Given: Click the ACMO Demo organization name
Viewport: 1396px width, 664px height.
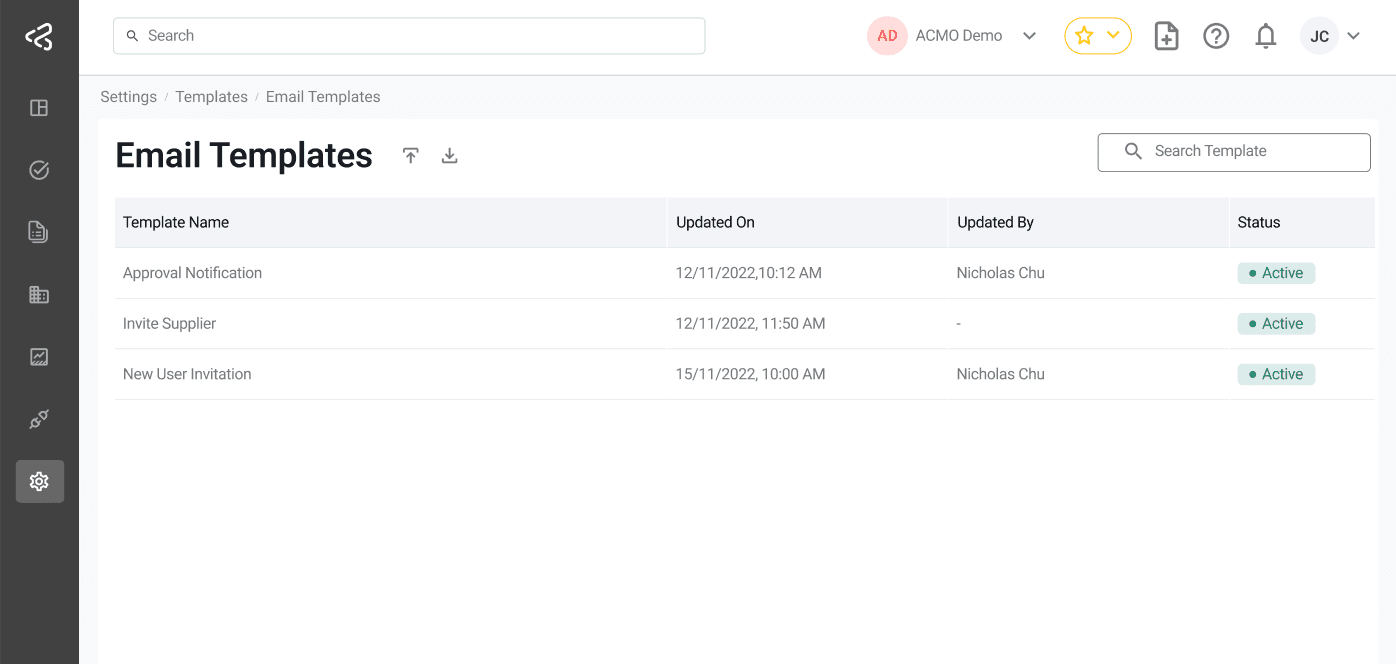Looking at the screenshot, I should click(959, 36).
